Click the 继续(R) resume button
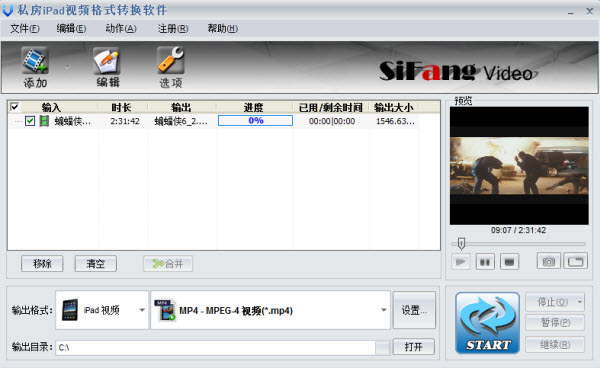 tap(555, 344)
